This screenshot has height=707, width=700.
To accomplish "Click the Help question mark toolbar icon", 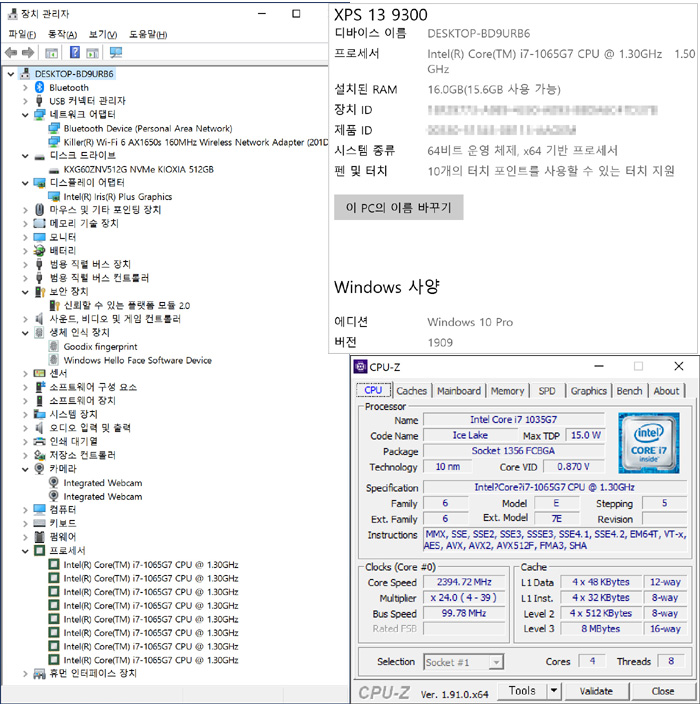I will pyautogui.click(x=75, y=52).
